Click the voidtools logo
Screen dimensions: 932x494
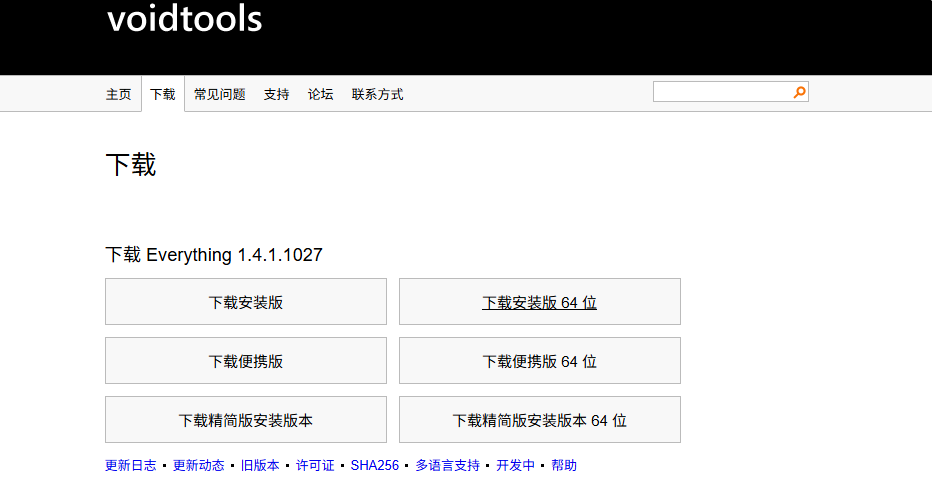[184, 18]
